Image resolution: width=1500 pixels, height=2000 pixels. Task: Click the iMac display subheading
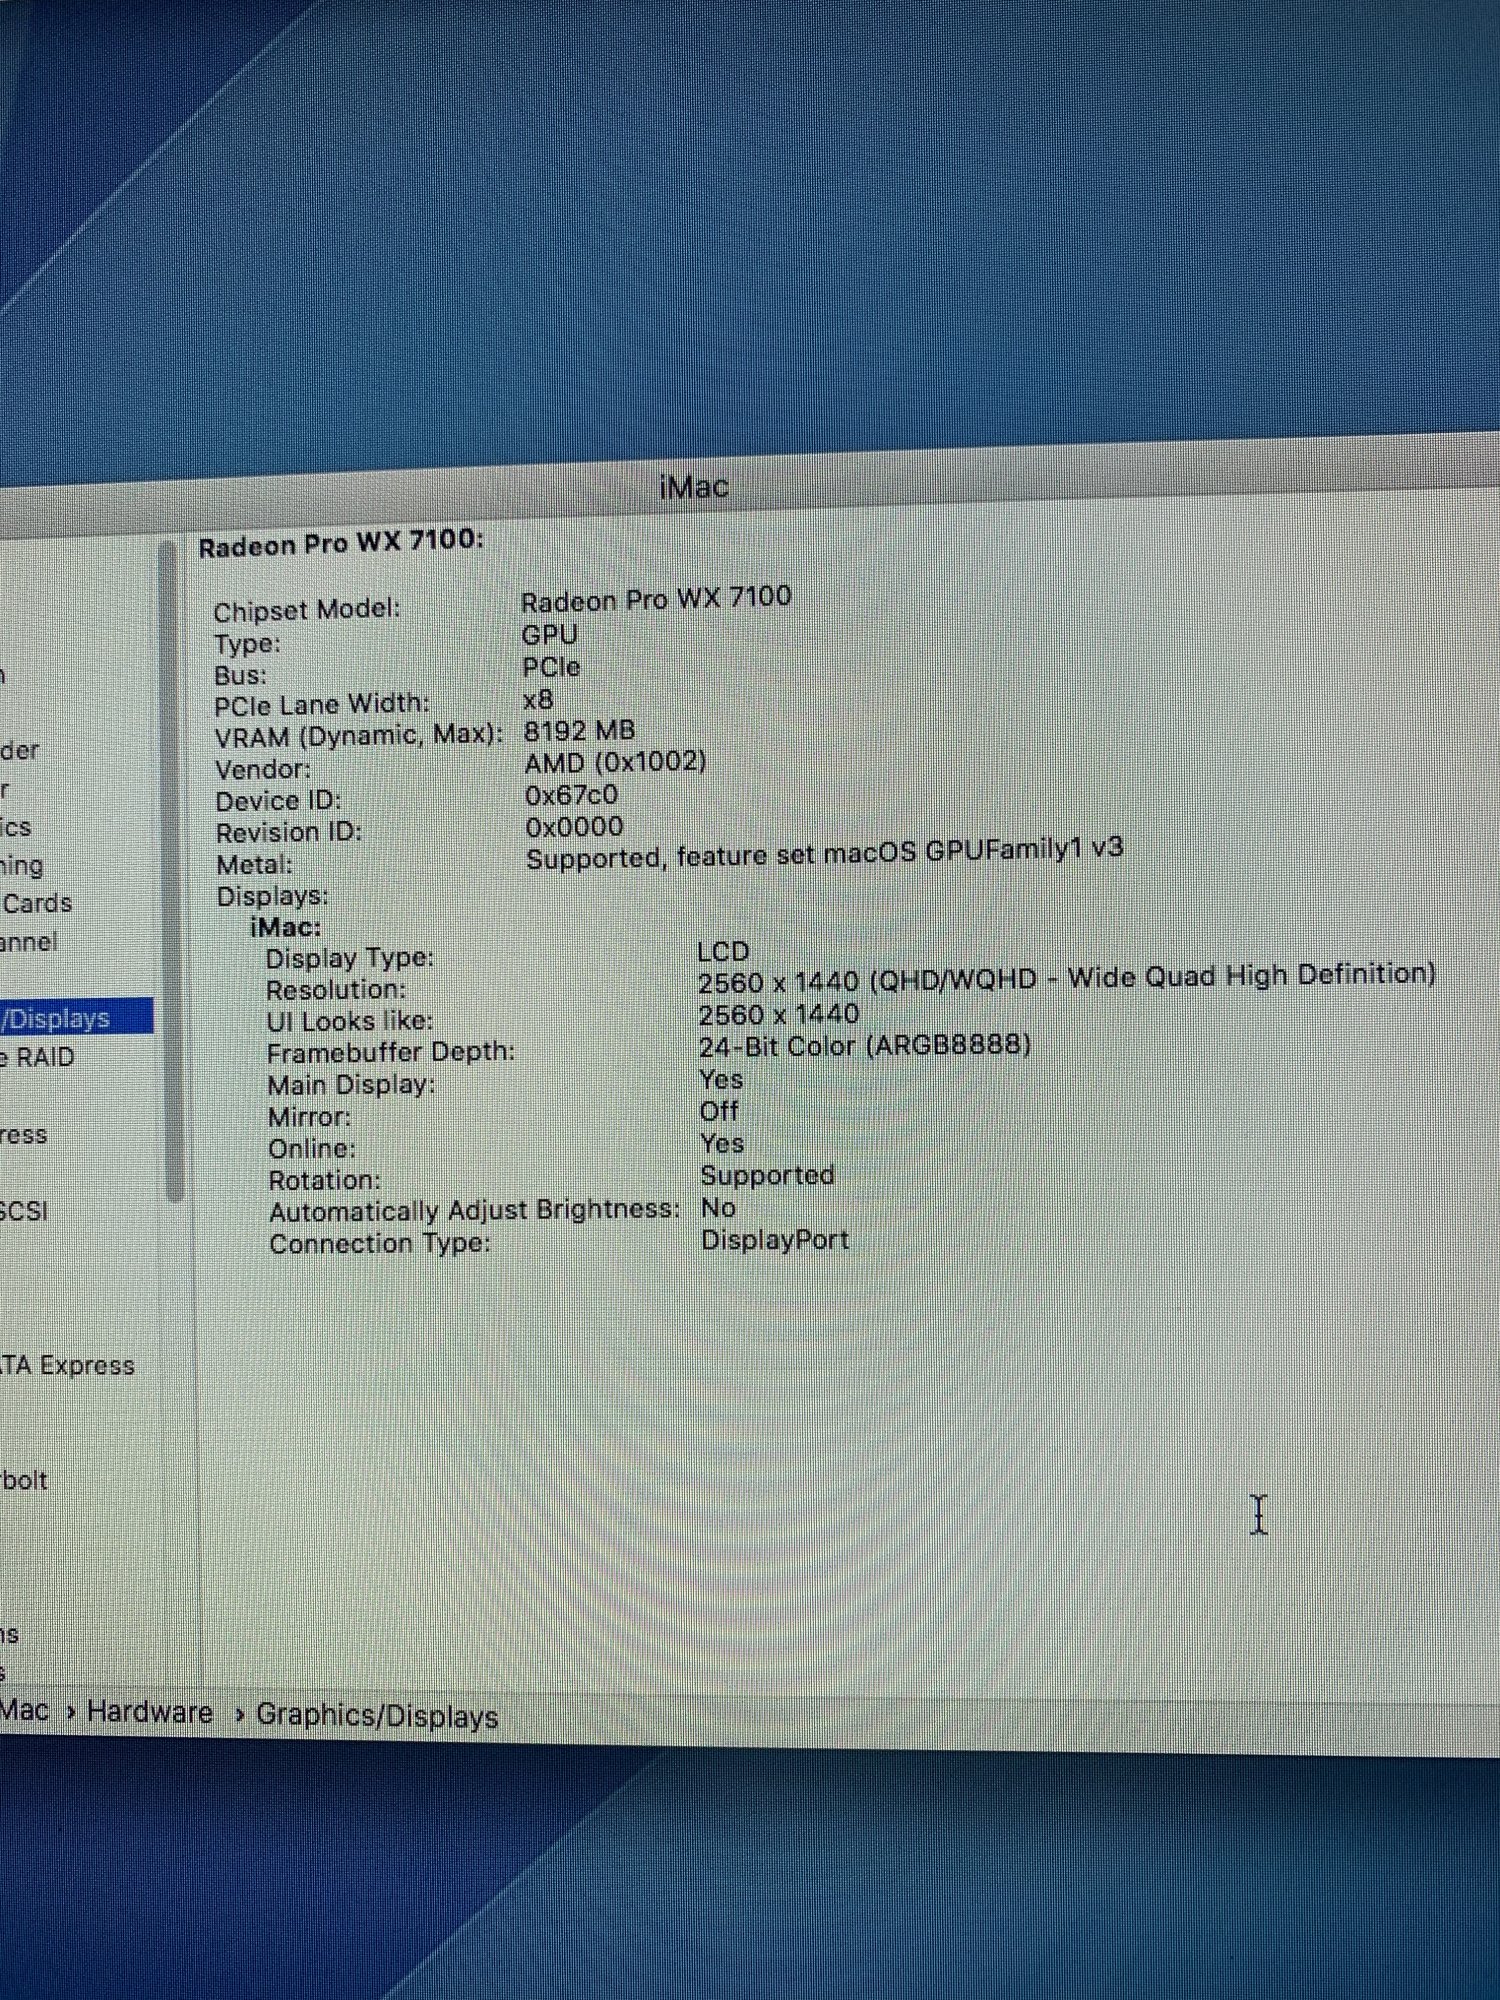[x=285, y=927]
